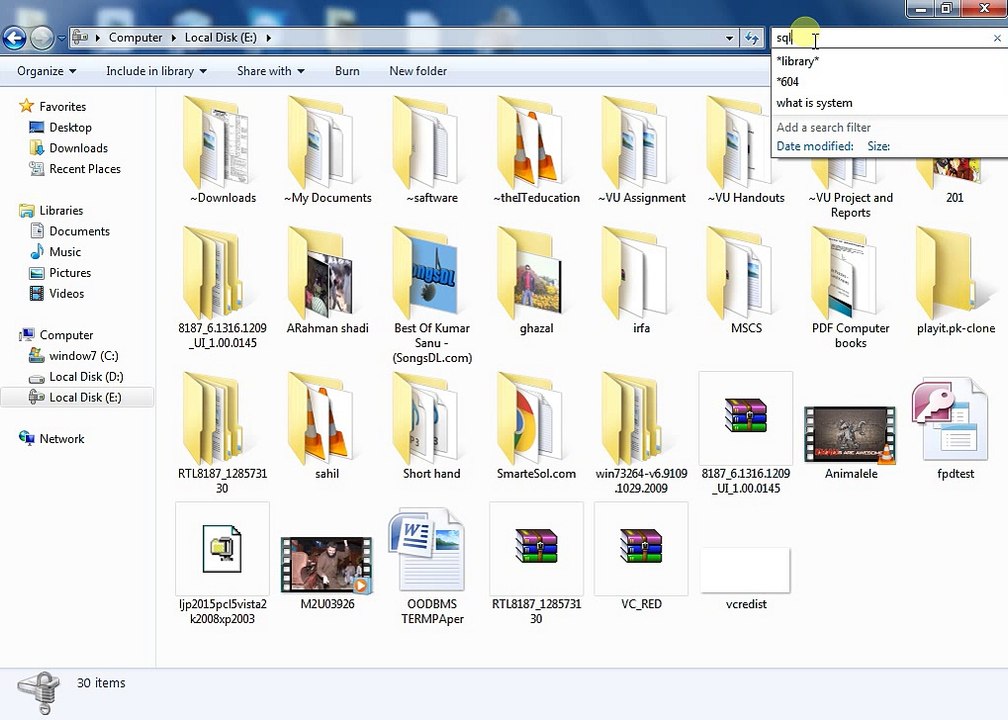
Task: Clear the search box with X
Action: coord(997,39)
